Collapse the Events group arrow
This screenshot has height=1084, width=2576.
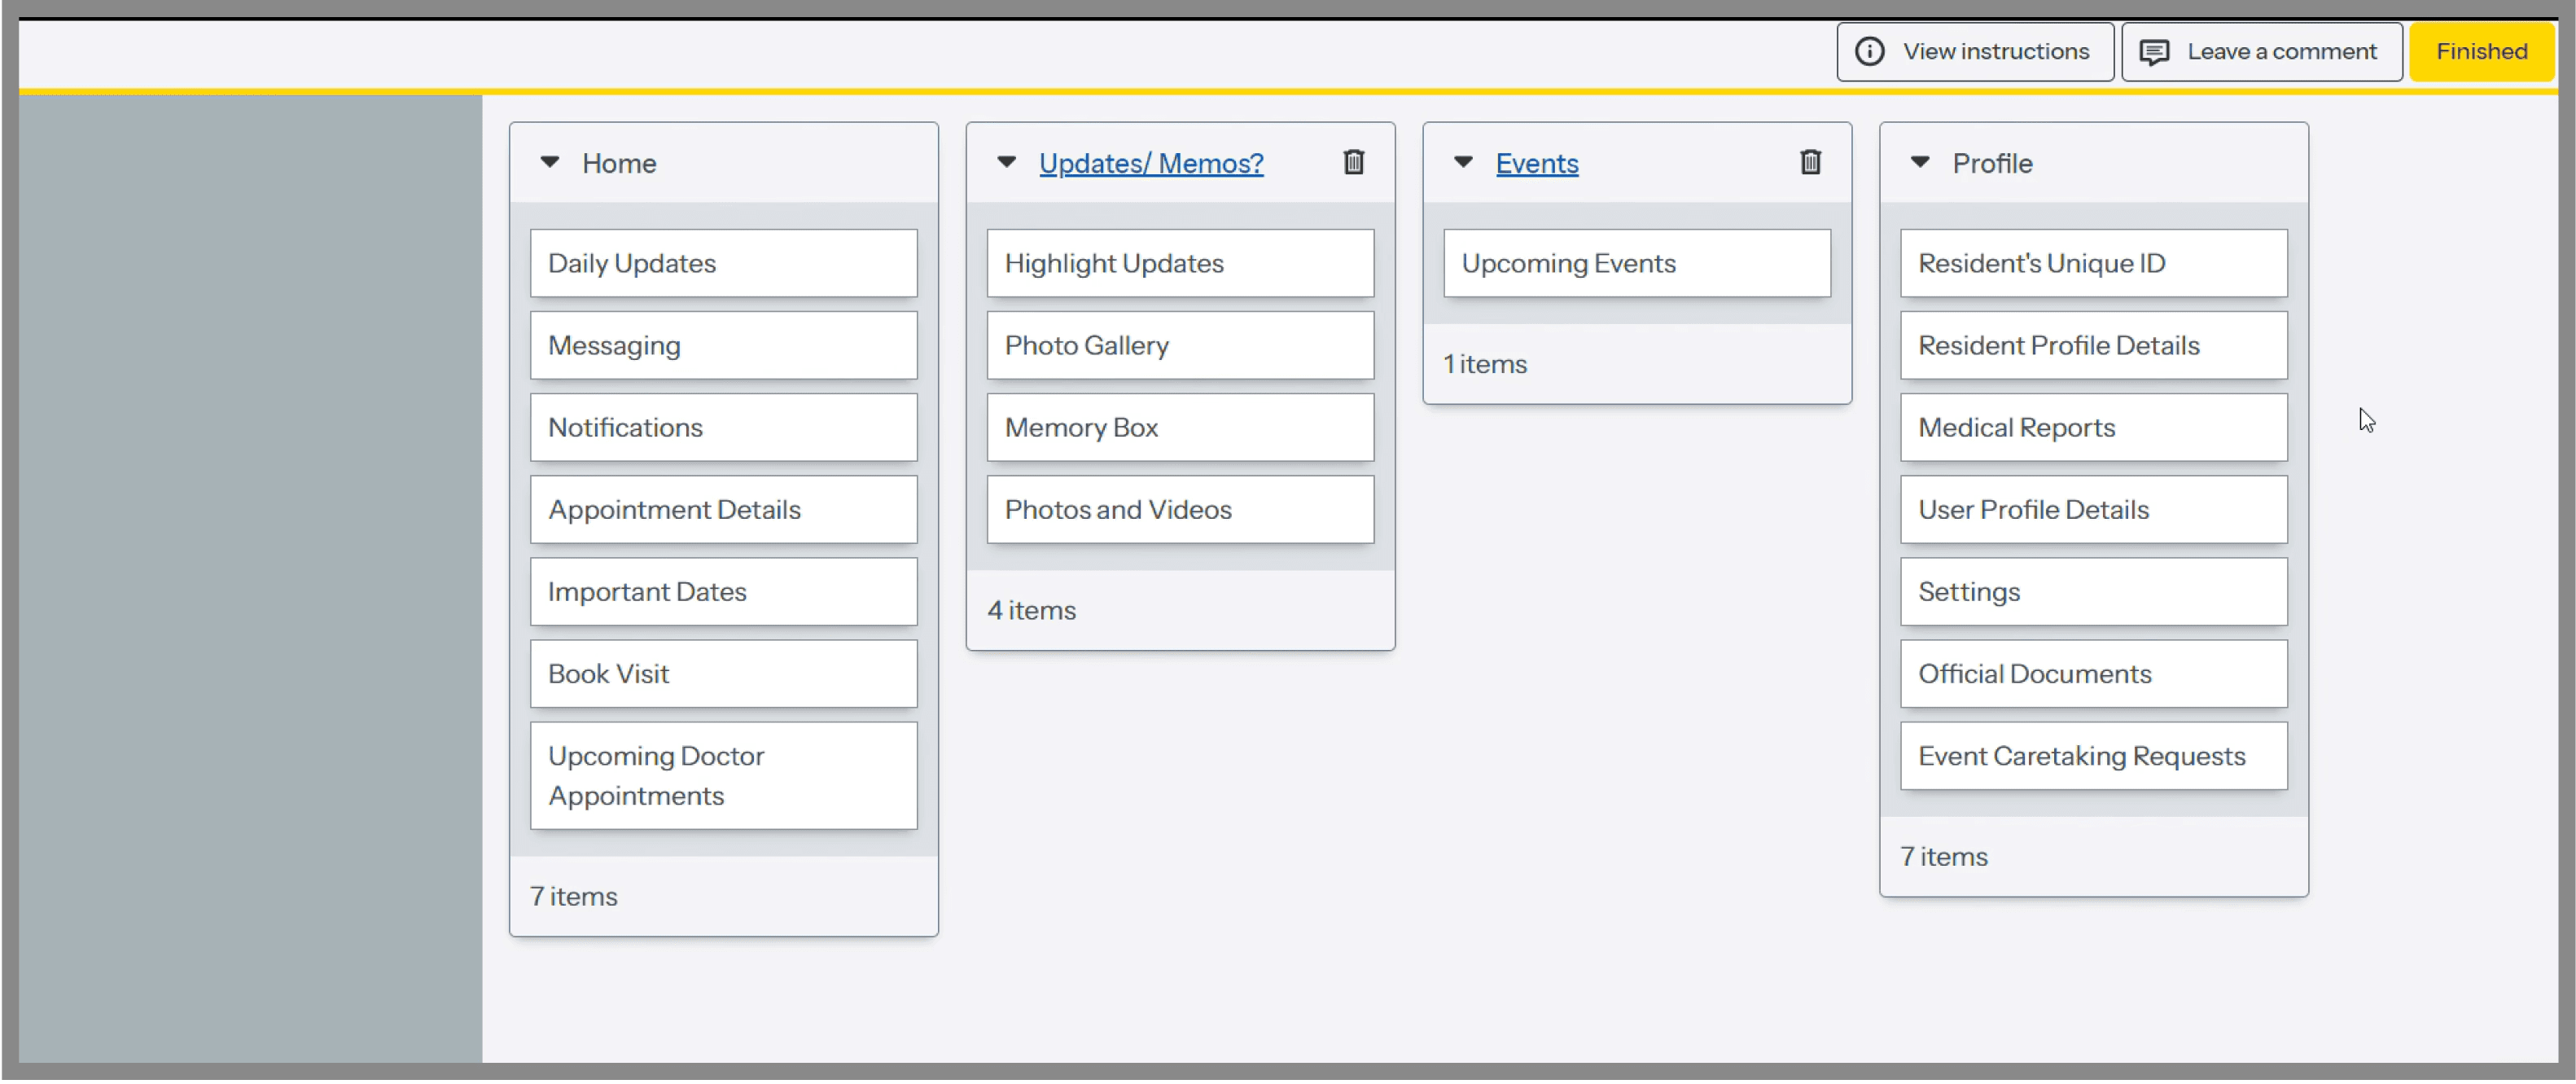coord(1463,162)
